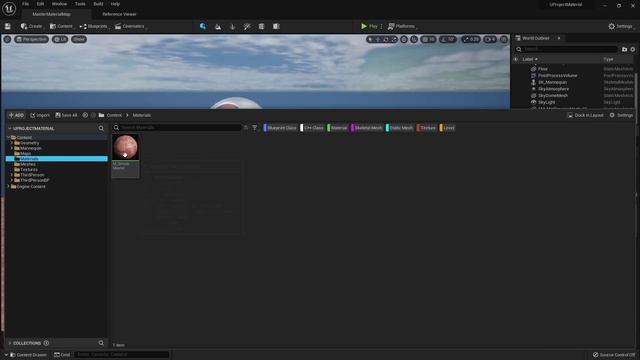Select SkyAtmosphere in the Outliner
The image size is (640, 360).
[553, 89]
